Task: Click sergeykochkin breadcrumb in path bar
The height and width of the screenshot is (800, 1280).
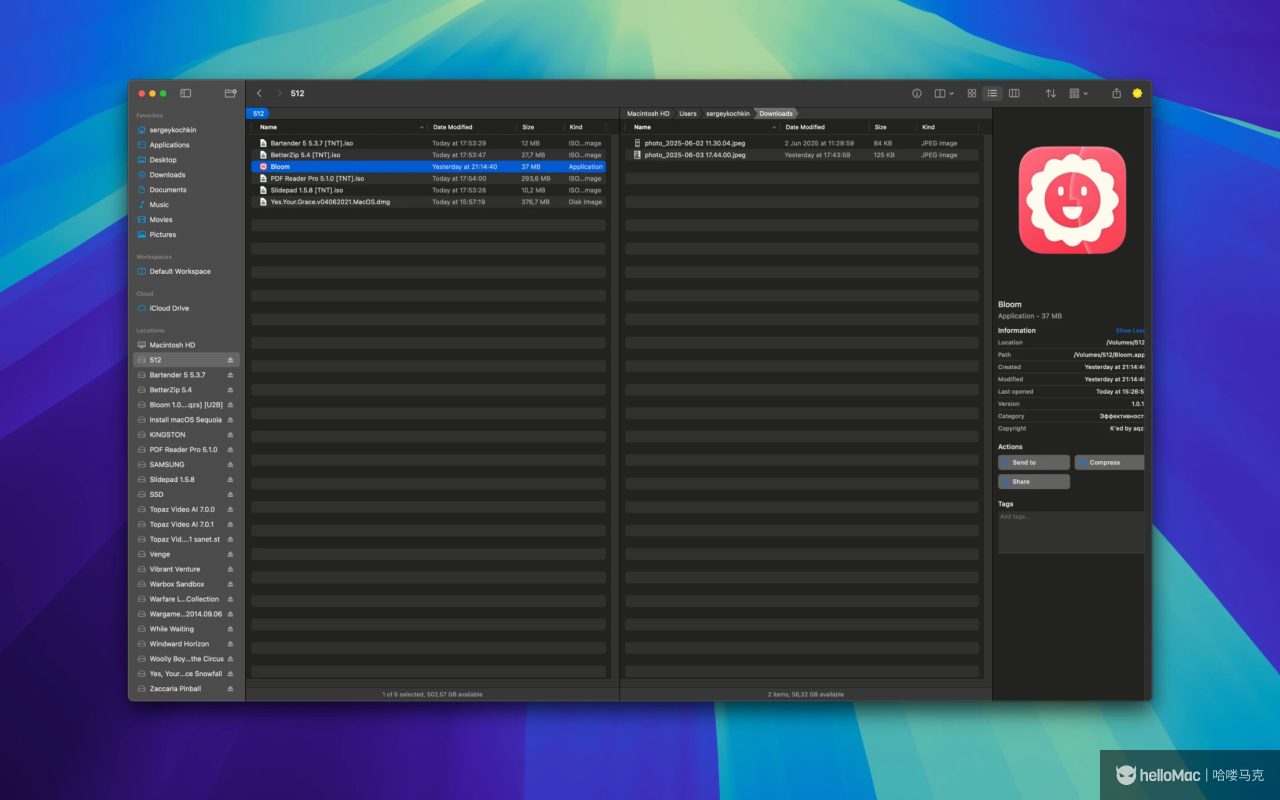Action: click(728, 114)
